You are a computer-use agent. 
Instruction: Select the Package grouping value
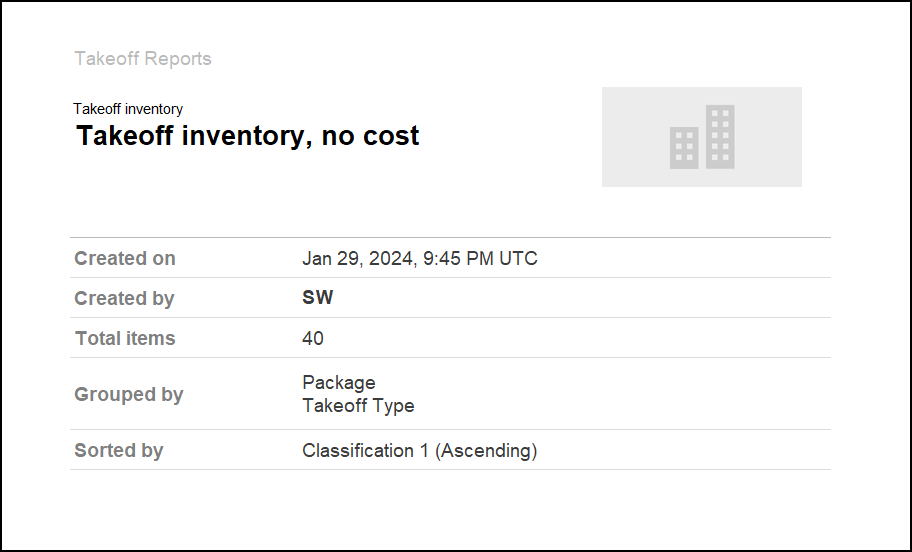pos(339,383)
